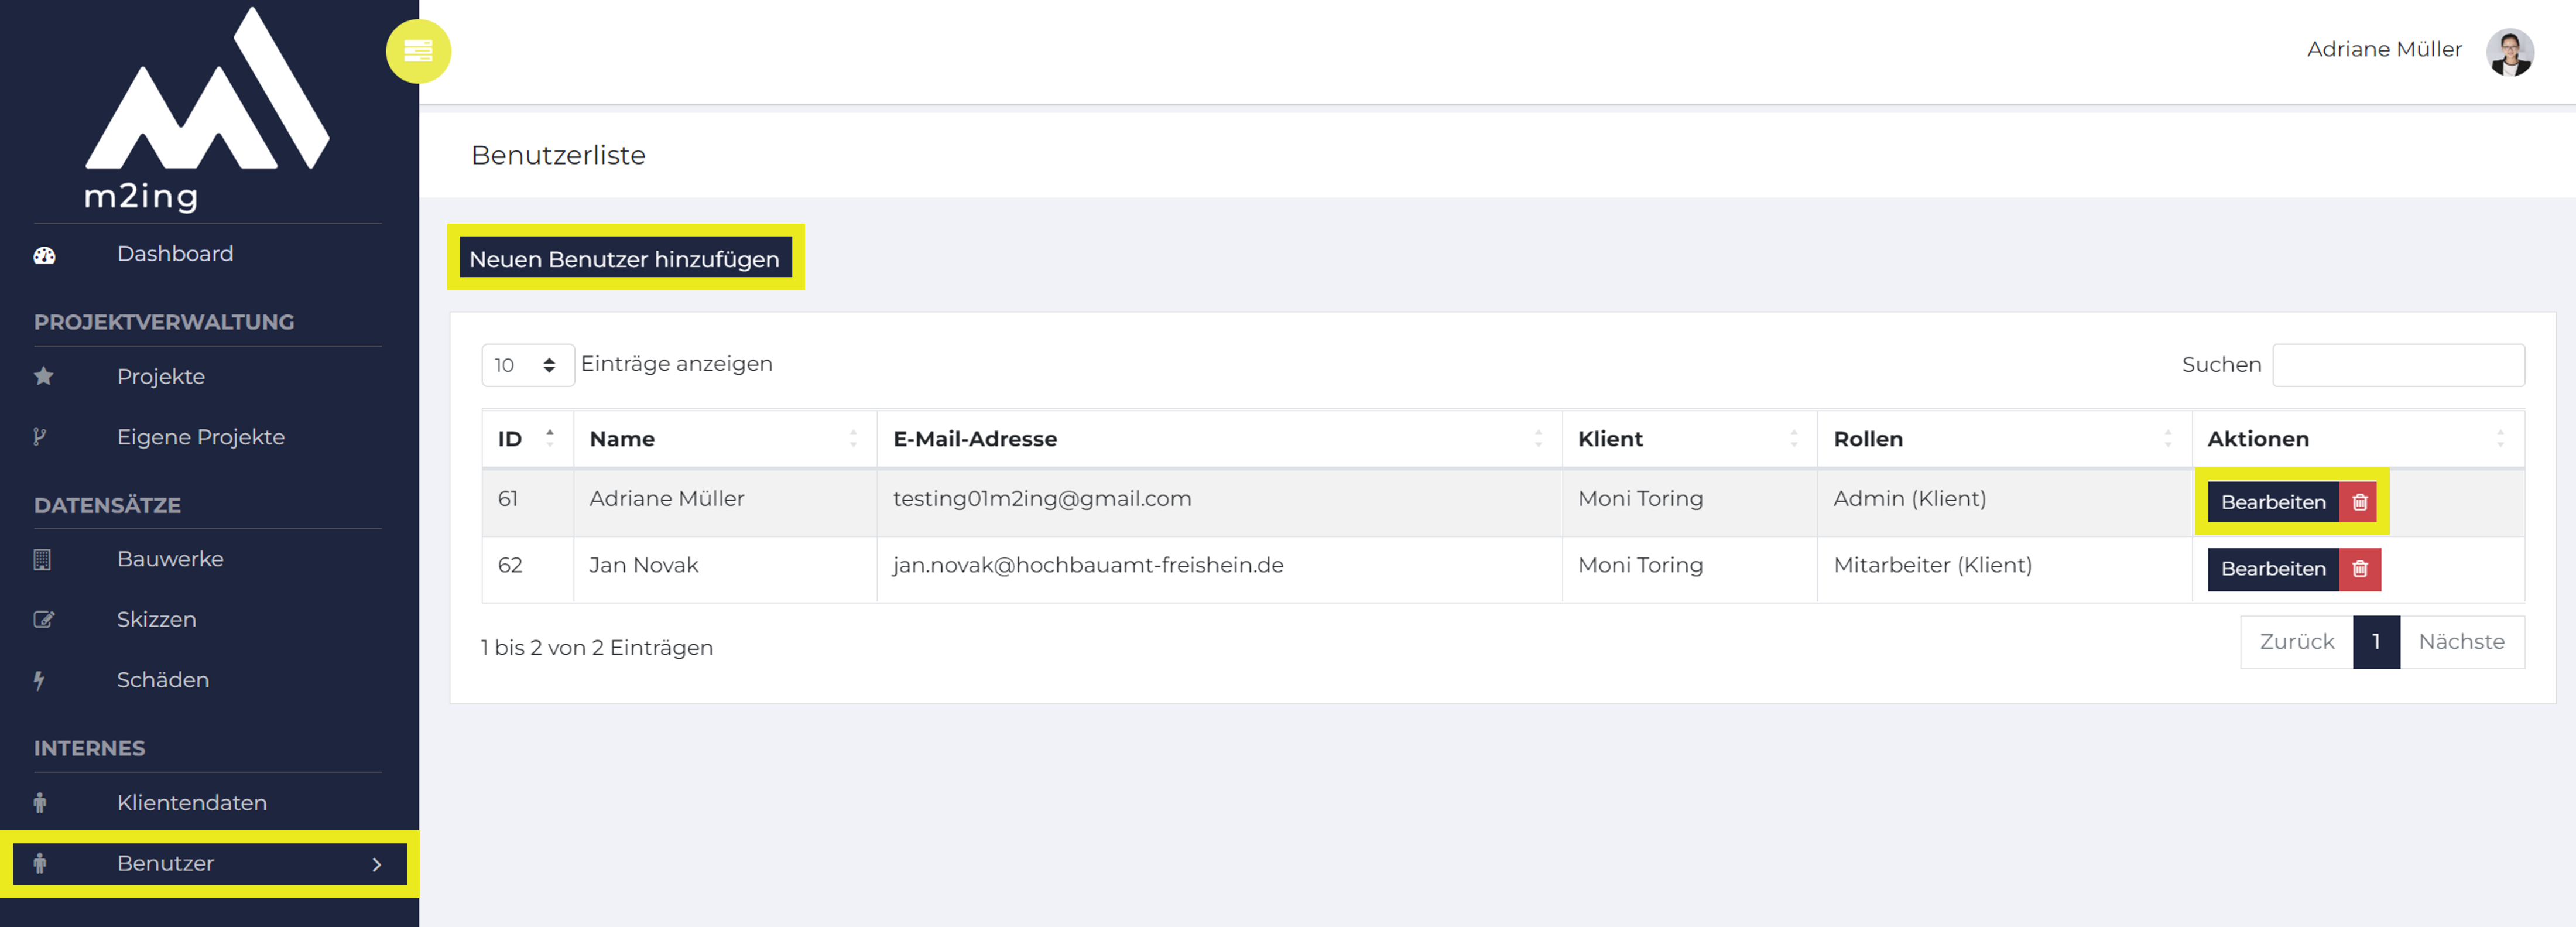Screen dimensions: 2576x927
Task: Click the Dashboard gauge icon
Action: point(44,255)
